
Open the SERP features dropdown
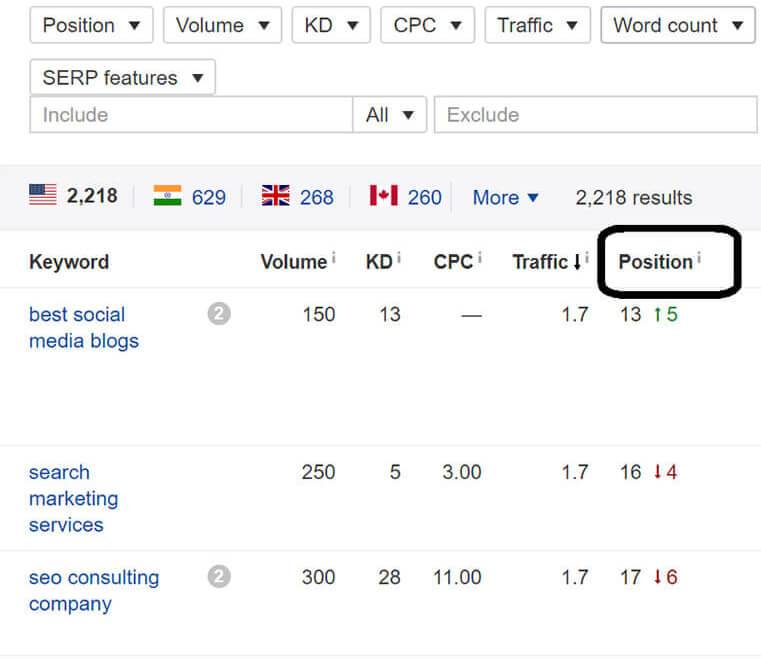click(x=122, y=77)
